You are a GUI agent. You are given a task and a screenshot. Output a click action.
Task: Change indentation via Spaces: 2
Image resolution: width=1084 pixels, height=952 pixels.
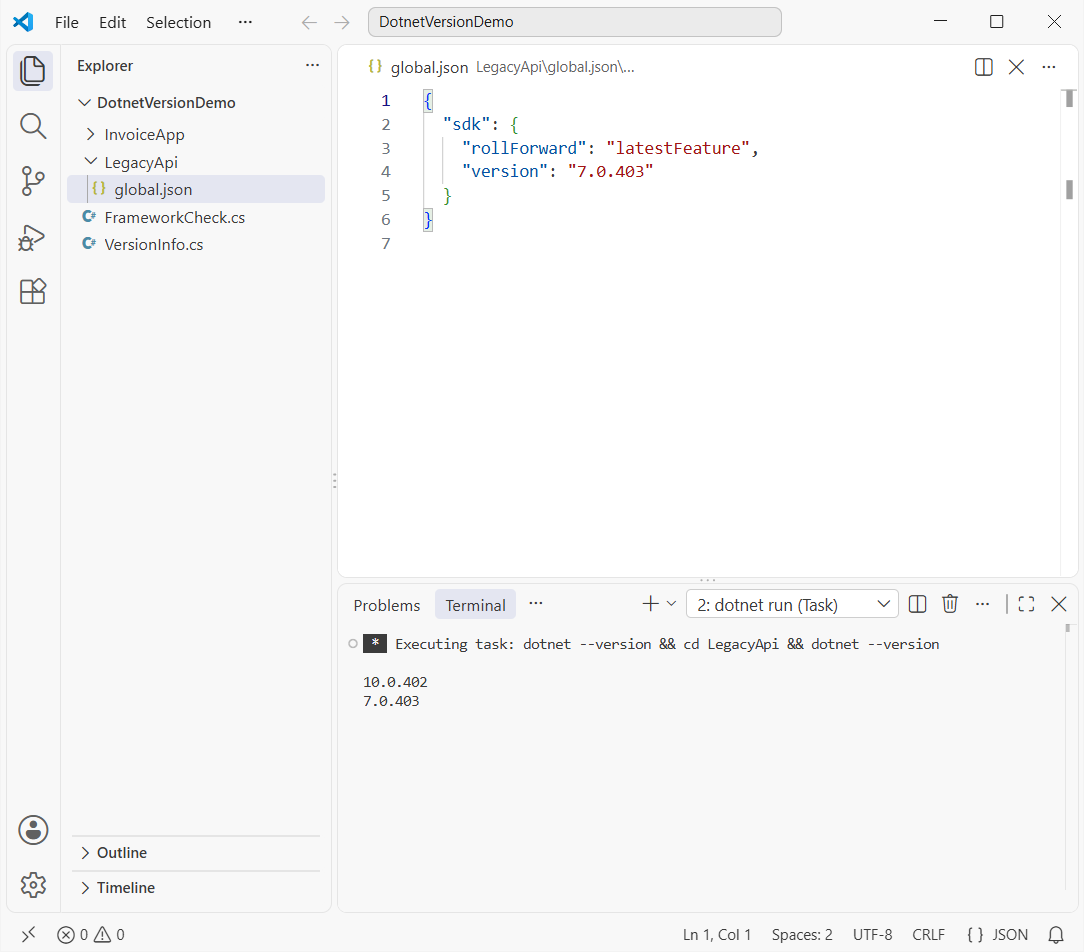[x=802, y=935]
